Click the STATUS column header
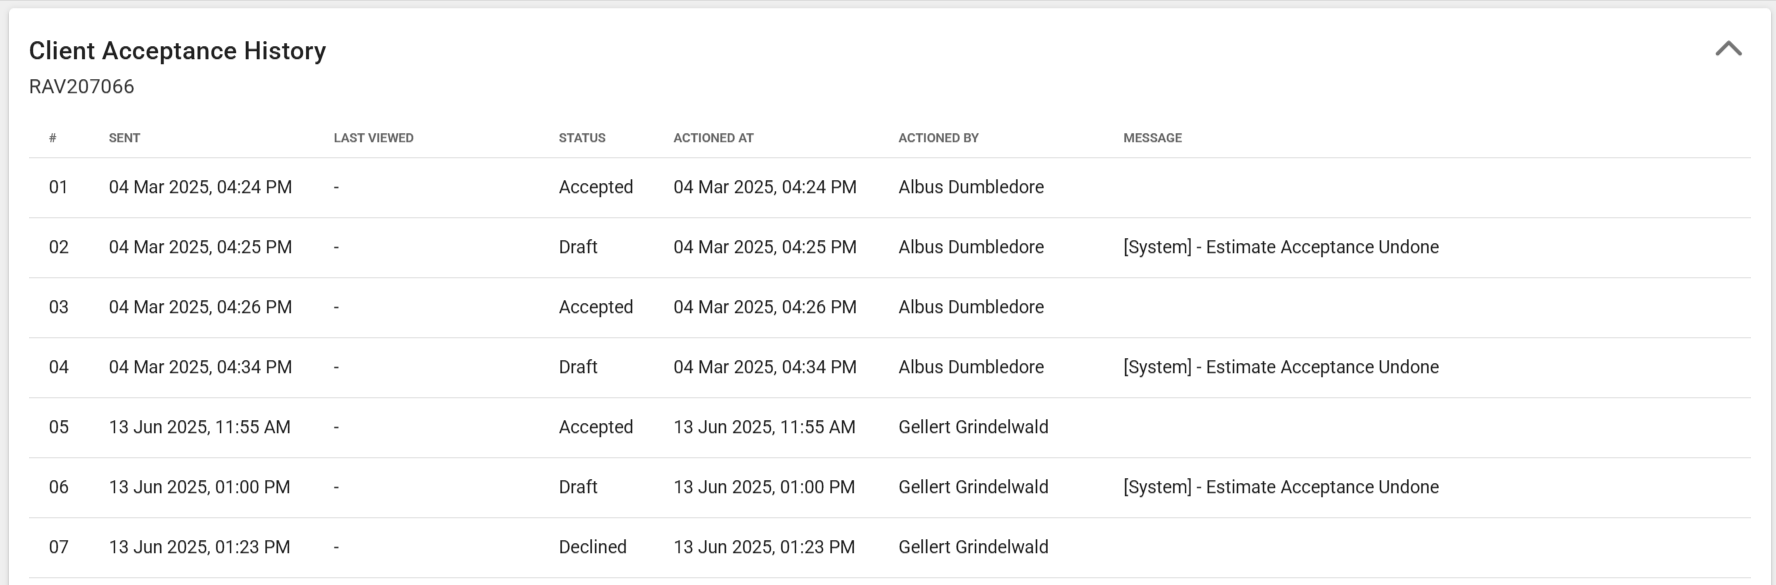The height and width of the screenshot is (585, 1776). pyautogui.click(x=582, y=138)
